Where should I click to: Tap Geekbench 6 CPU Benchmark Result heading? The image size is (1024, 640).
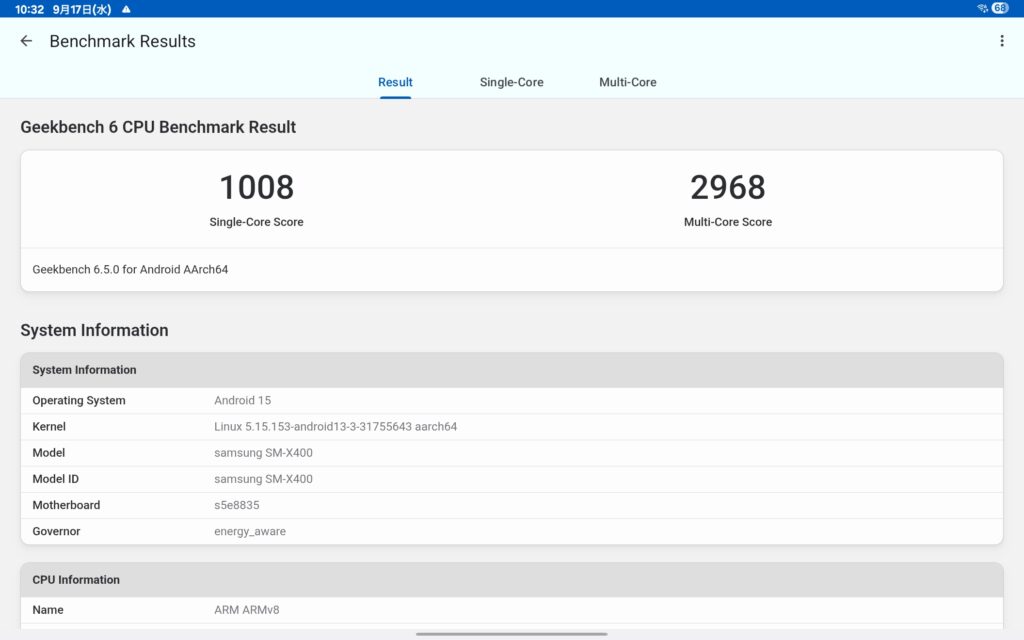pos(158,127)
